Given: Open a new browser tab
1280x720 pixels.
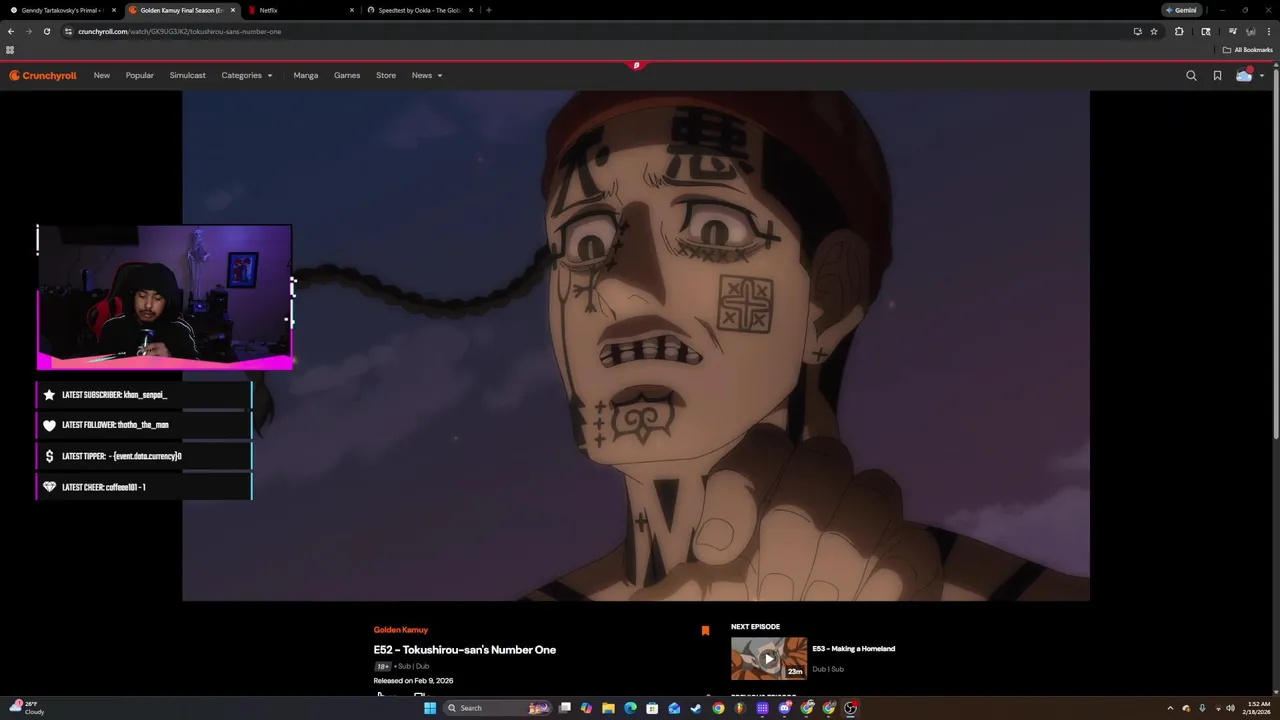Looking at the screenshot, I should (488, 10).
